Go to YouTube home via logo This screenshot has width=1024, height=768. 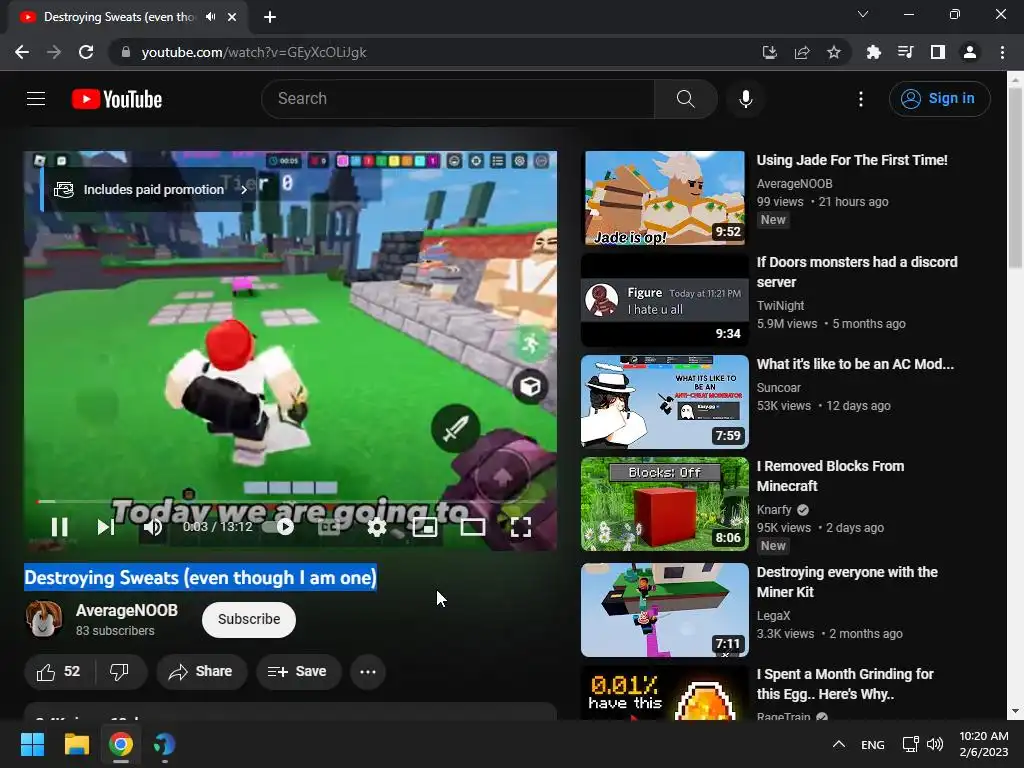[117, 99]
